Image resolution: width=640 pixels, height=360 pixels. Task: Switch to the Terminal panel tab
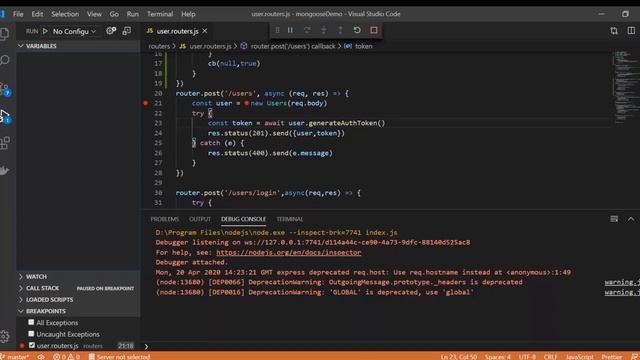pos(290,219)
